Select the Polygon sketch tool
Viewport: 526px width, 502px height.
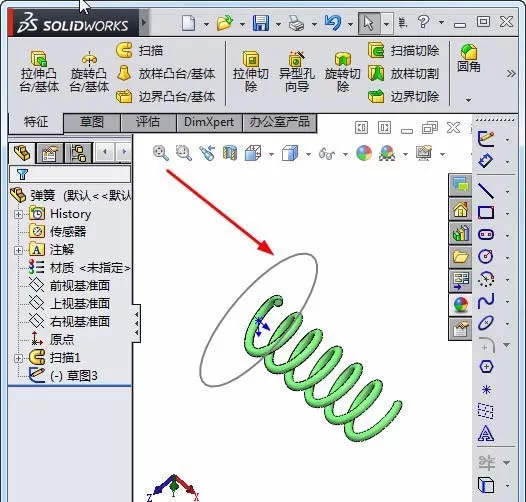[x=486, y=366]
